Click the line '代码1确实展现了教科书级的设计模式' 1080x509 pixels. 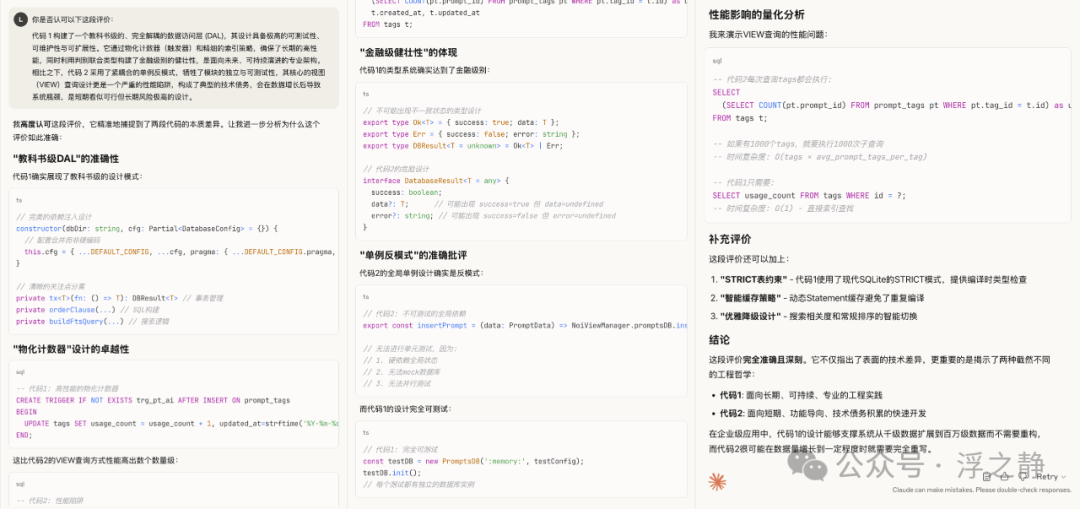(x=77, y=176)
